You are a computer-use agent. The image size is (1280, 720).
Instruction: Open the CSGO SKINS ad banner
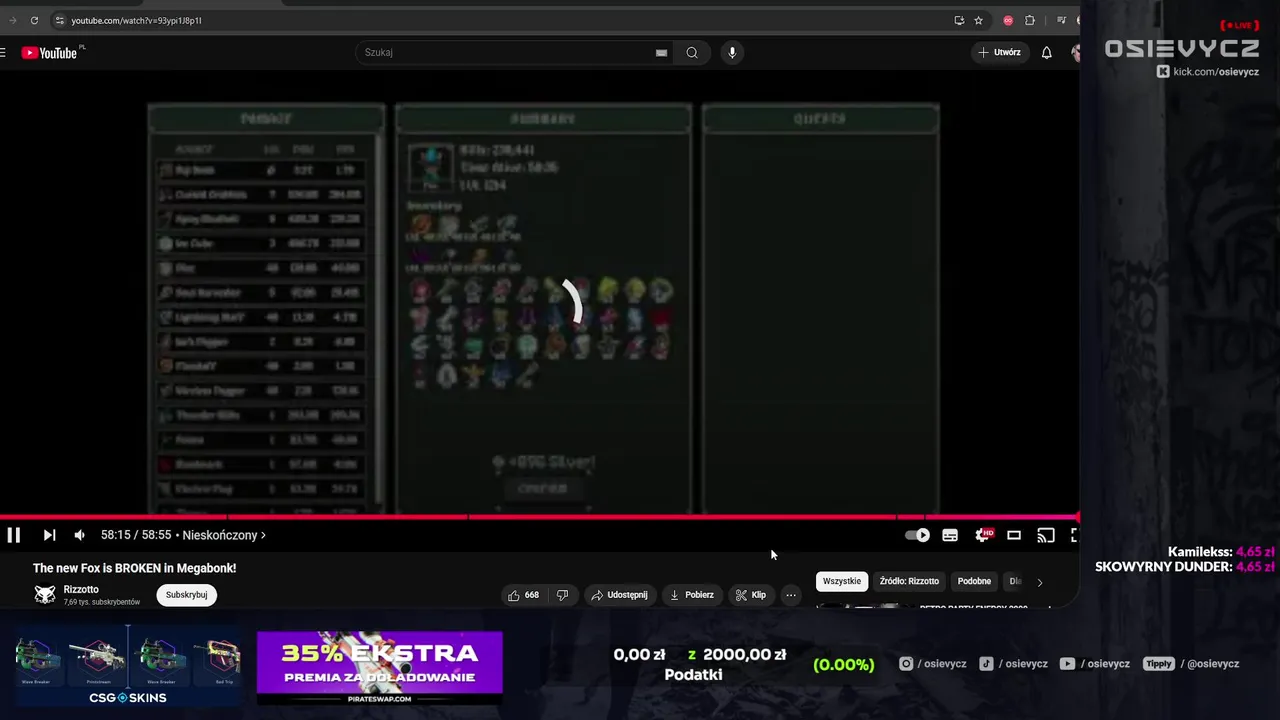pyautogui.click(x=127, y=668)
